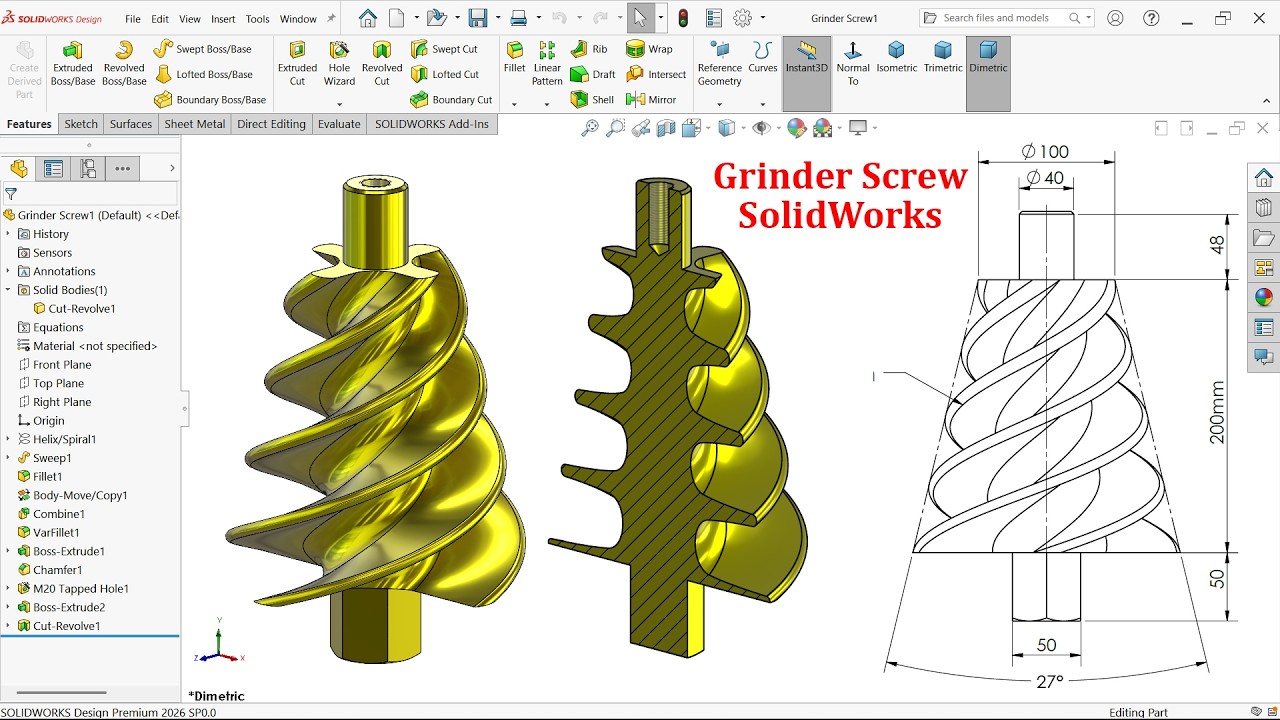Click the FeatureManager filter field
The height and width of the screenshot is (720, 1280).
tap(90, 194)
